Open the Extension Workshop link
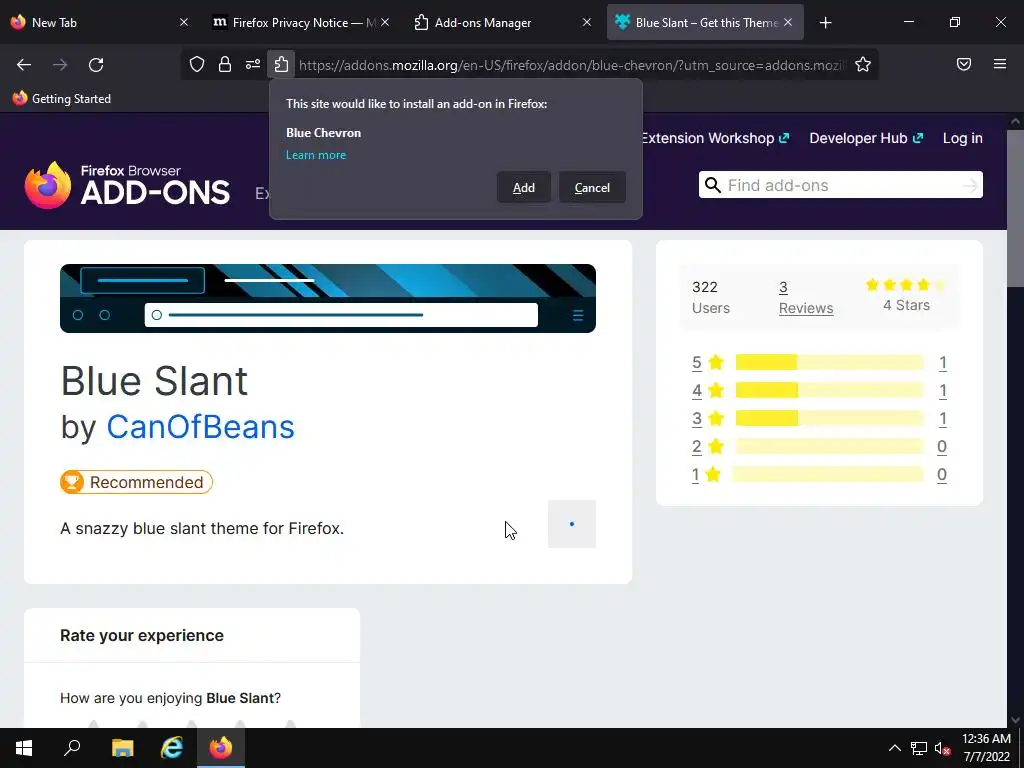 point(715,138)
